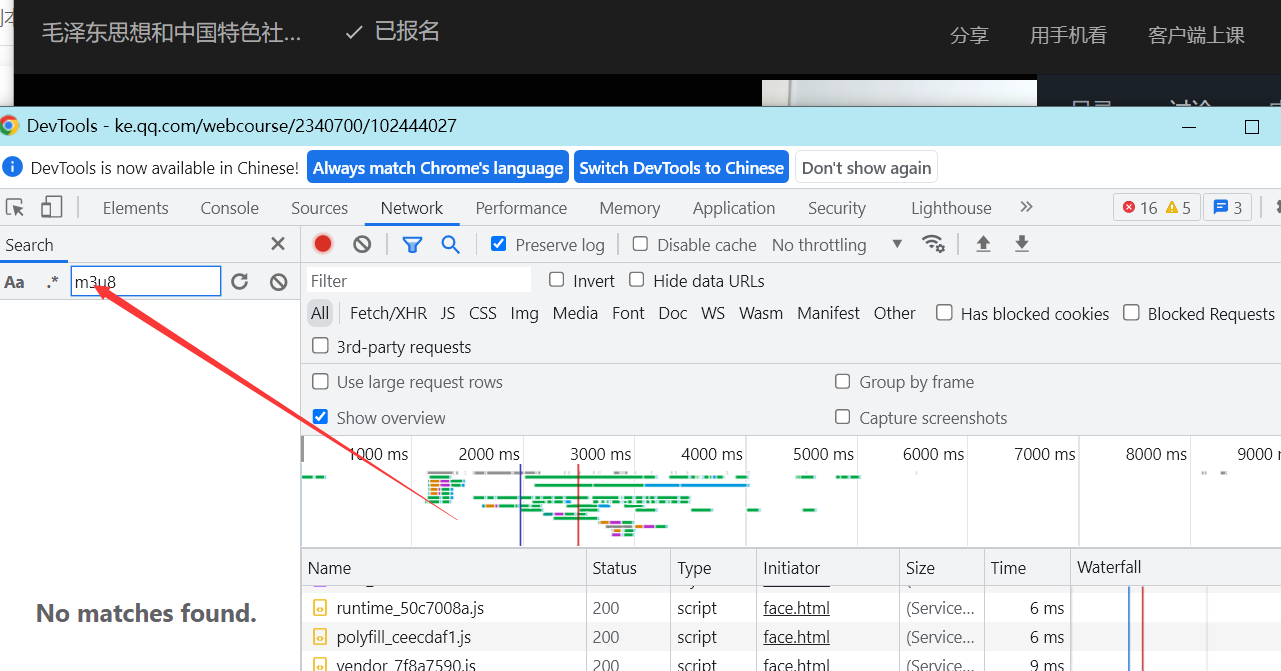Click 用手机看 on the course page
The height and width of the screenshot is (671, 1281).
[1068, 35]
